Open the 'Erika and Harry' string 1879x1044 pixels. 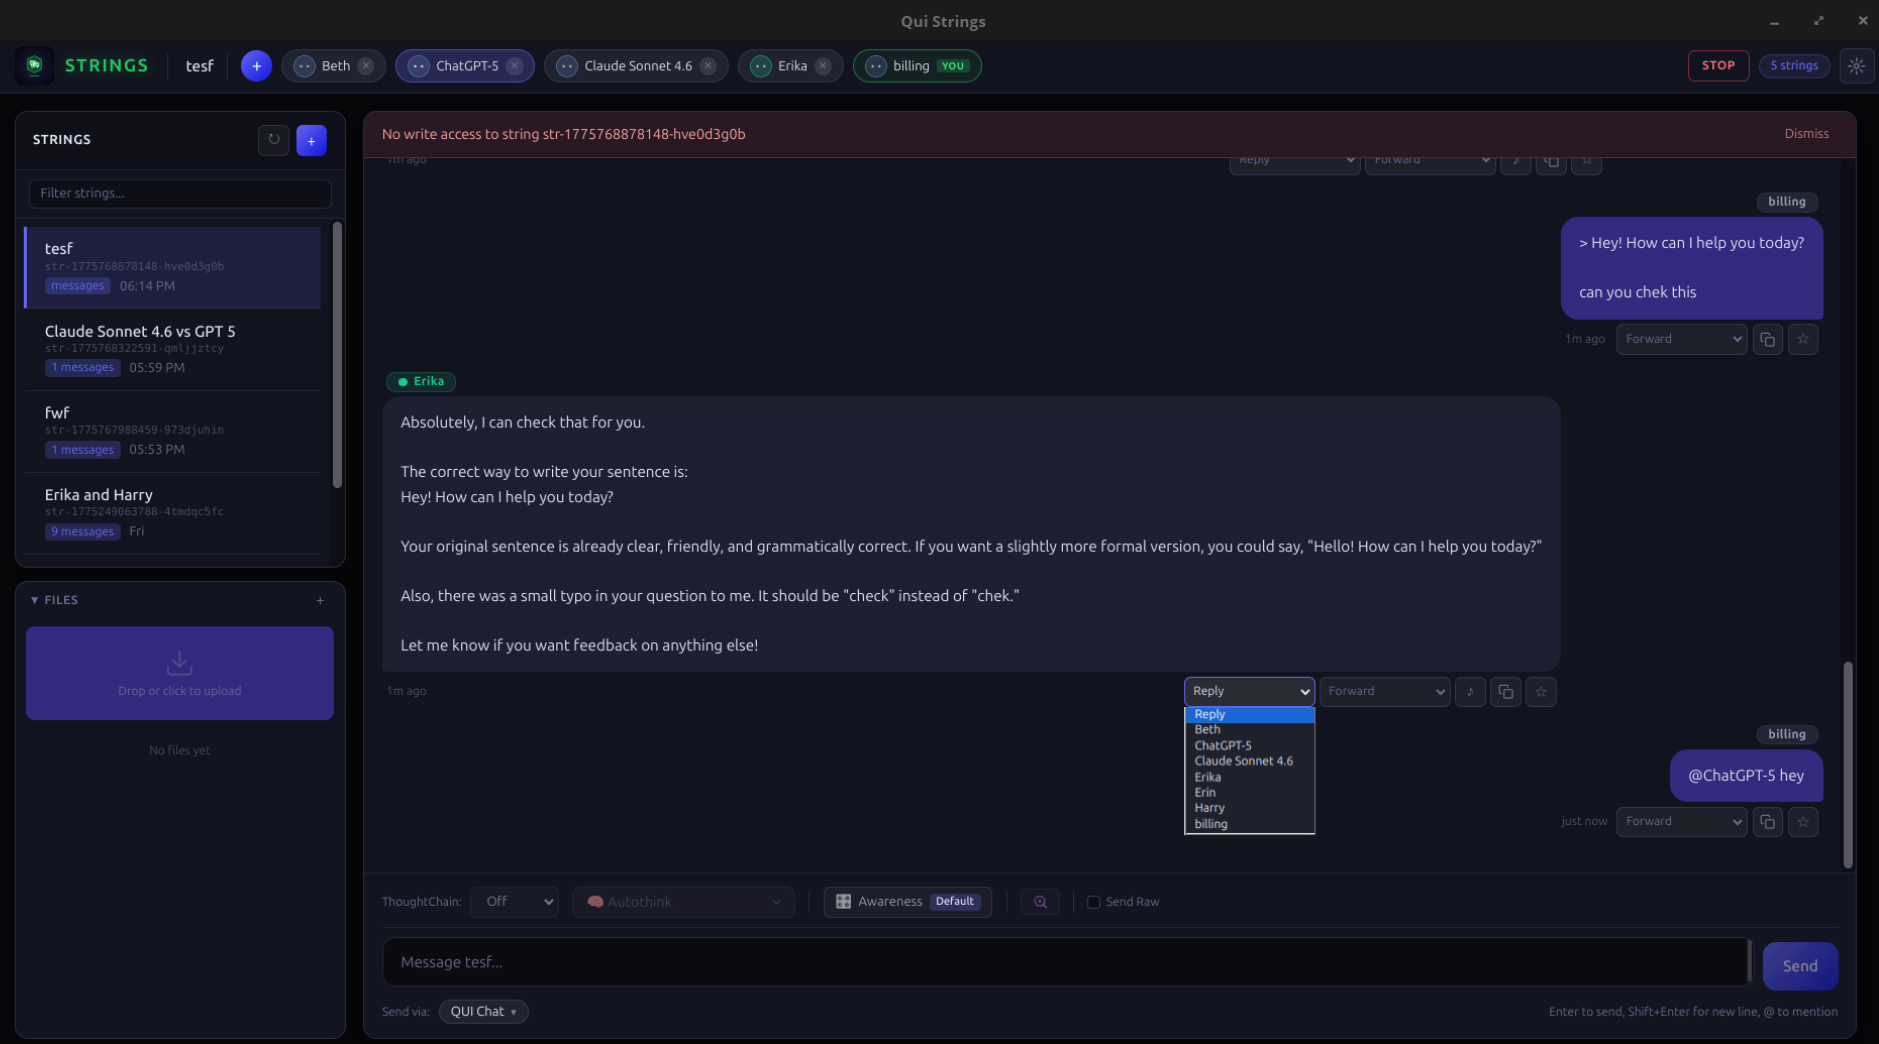point(173,514)
